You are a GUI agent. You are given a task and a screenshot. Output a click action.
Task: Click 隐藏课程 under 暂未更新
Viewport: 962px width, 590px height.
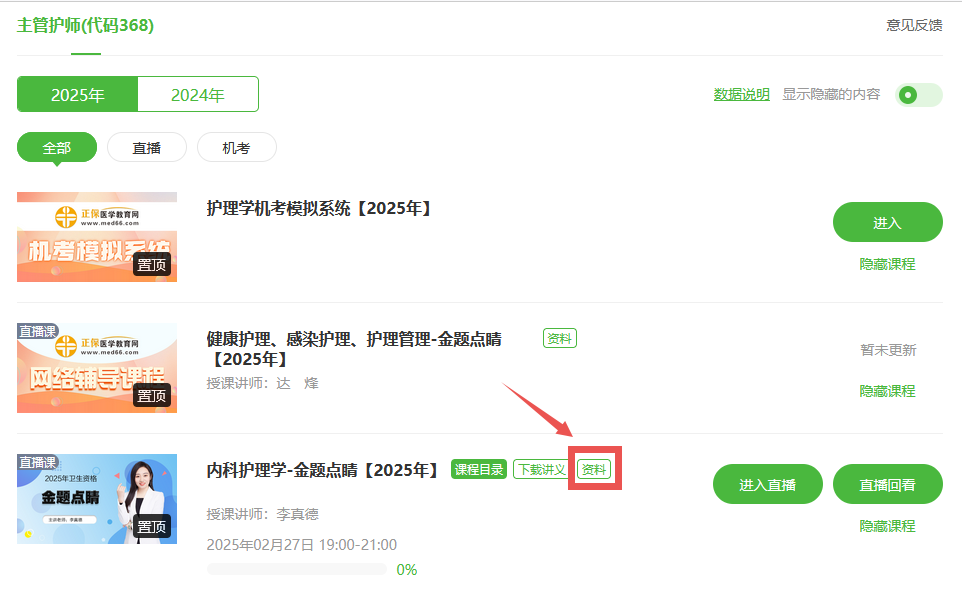887,391
